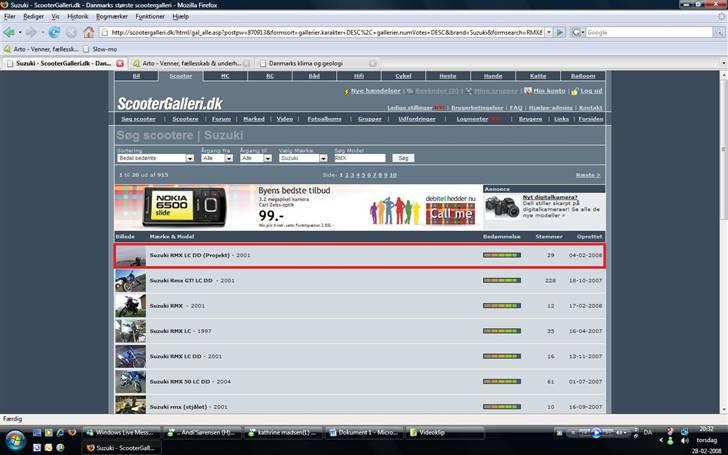This screenshot has height=455, width=728.
Task: Go to the Næste results page link
Action: click(x=588, y=174)
